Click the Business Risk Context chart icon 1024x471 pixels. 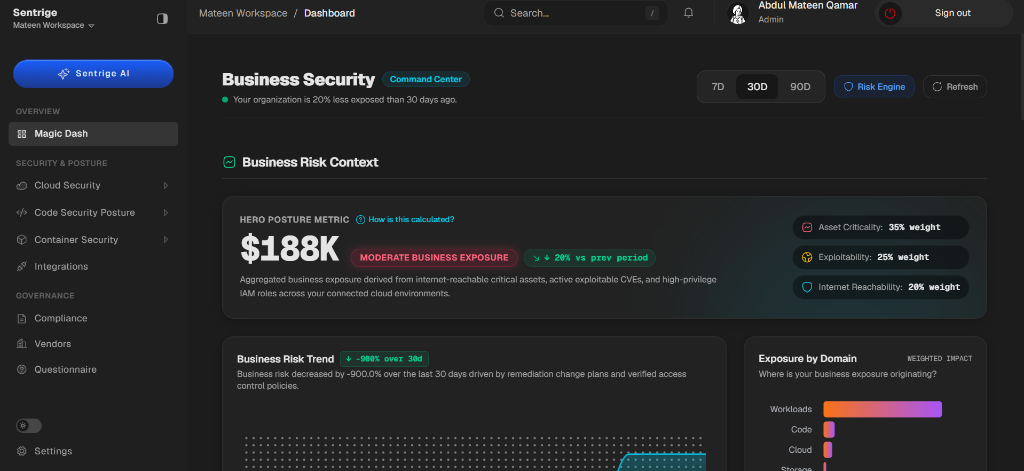pos(229,162)
